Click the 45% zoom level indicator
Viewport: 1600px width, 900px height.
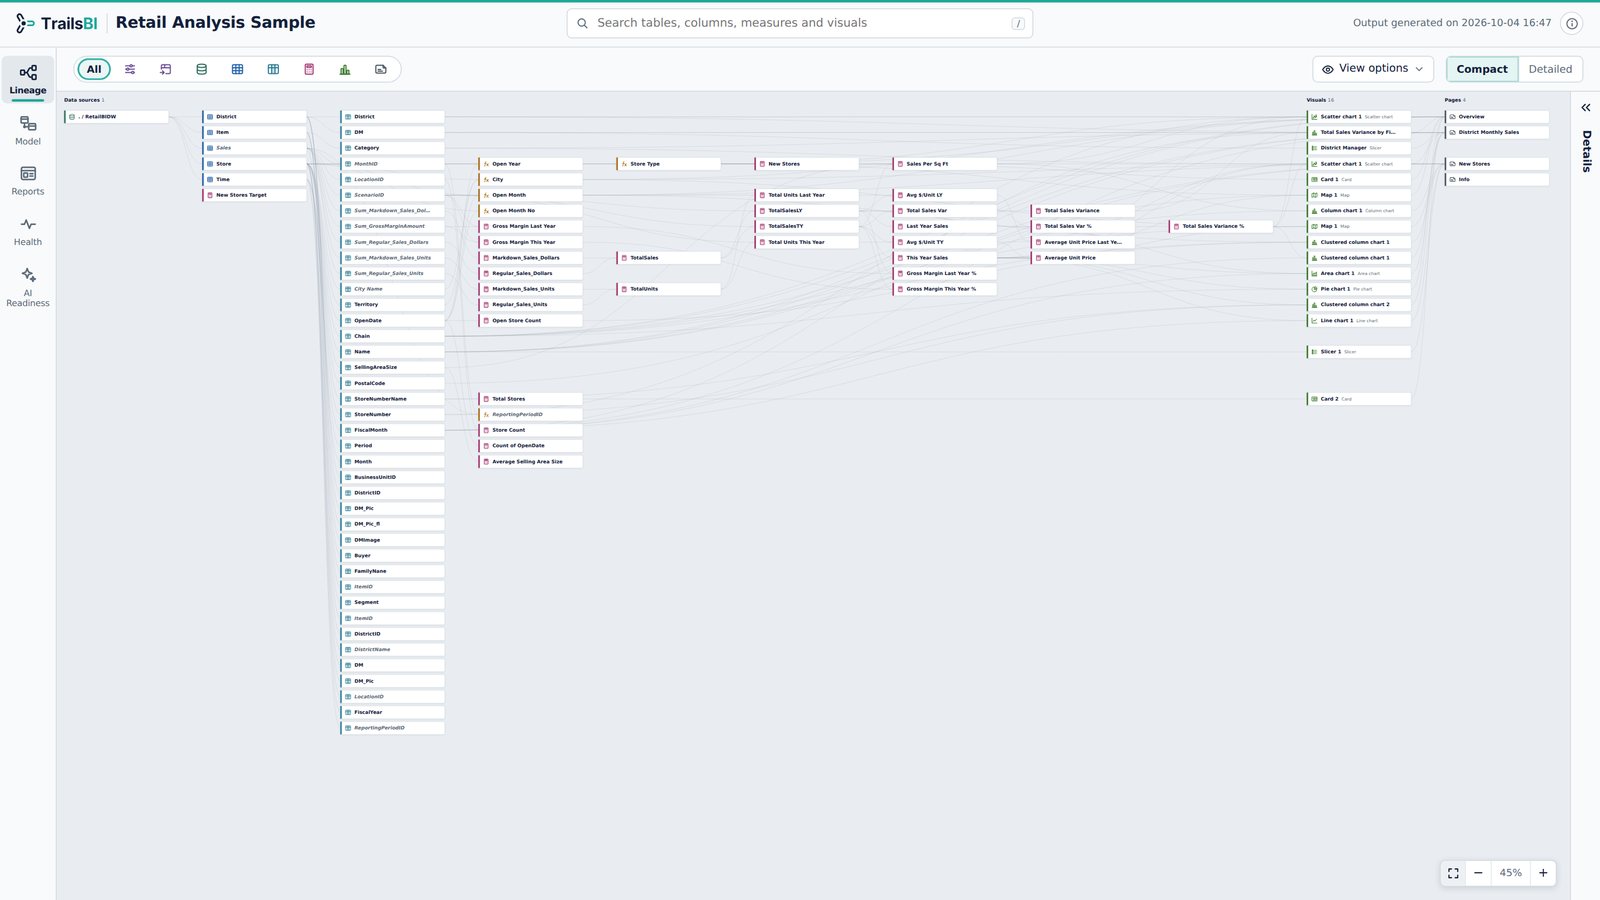click(x=1510, y=873)
